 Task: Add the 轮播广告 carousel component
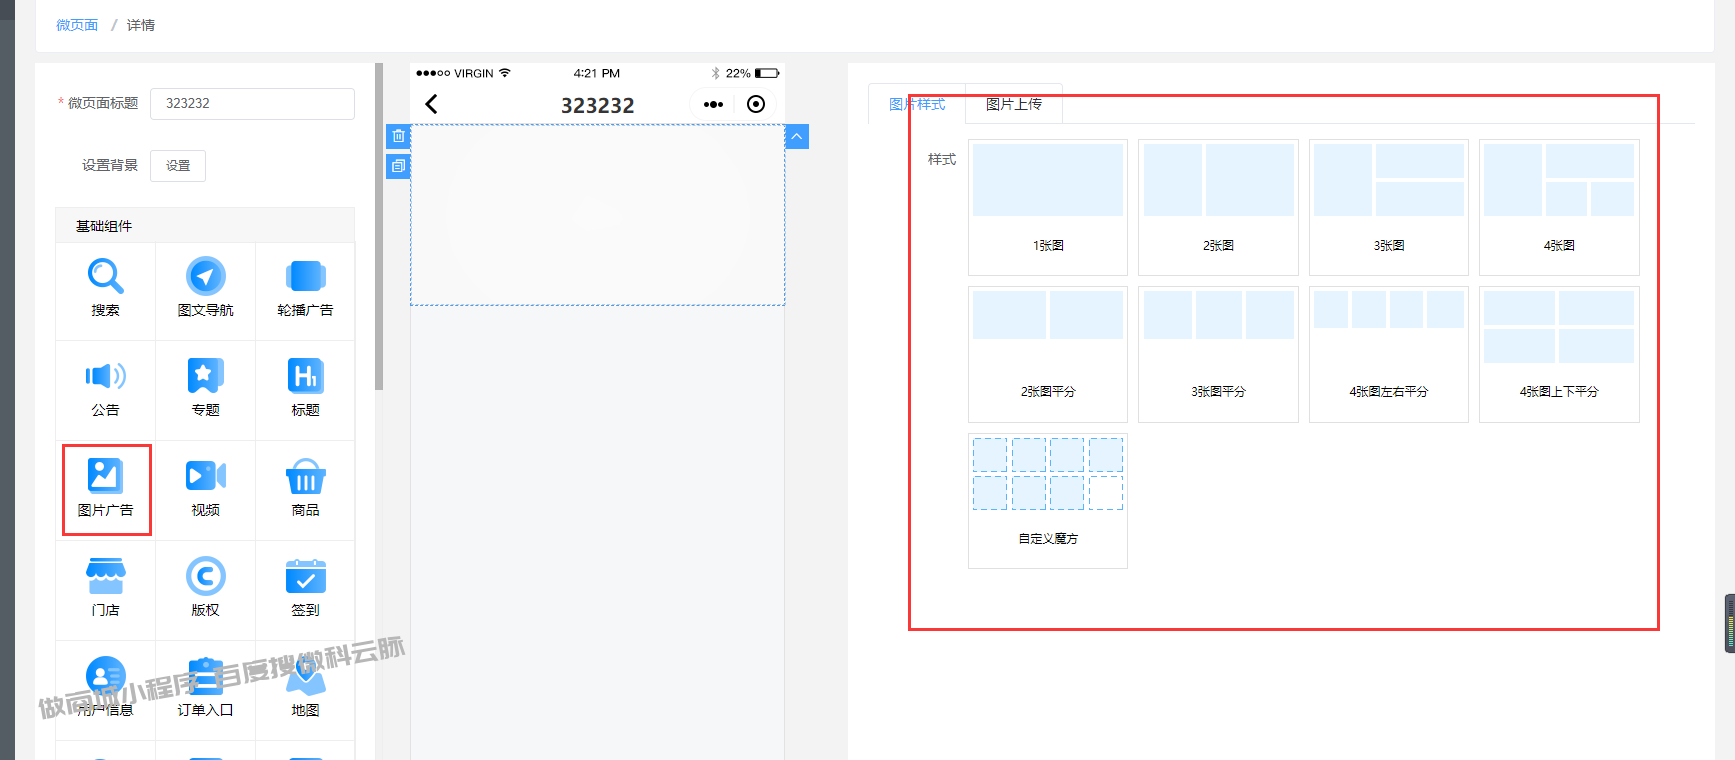coord(305,291)
